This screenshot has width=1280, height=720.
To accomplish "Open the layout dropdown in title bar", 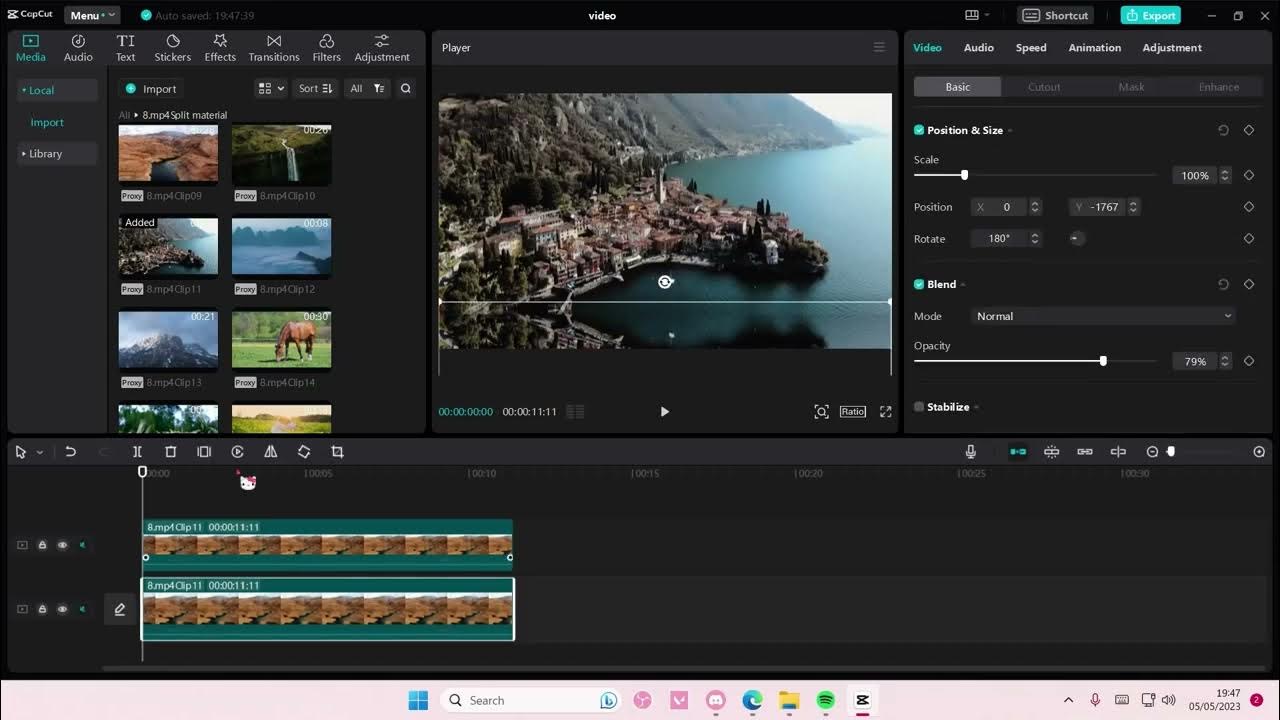I will (977, 15).
